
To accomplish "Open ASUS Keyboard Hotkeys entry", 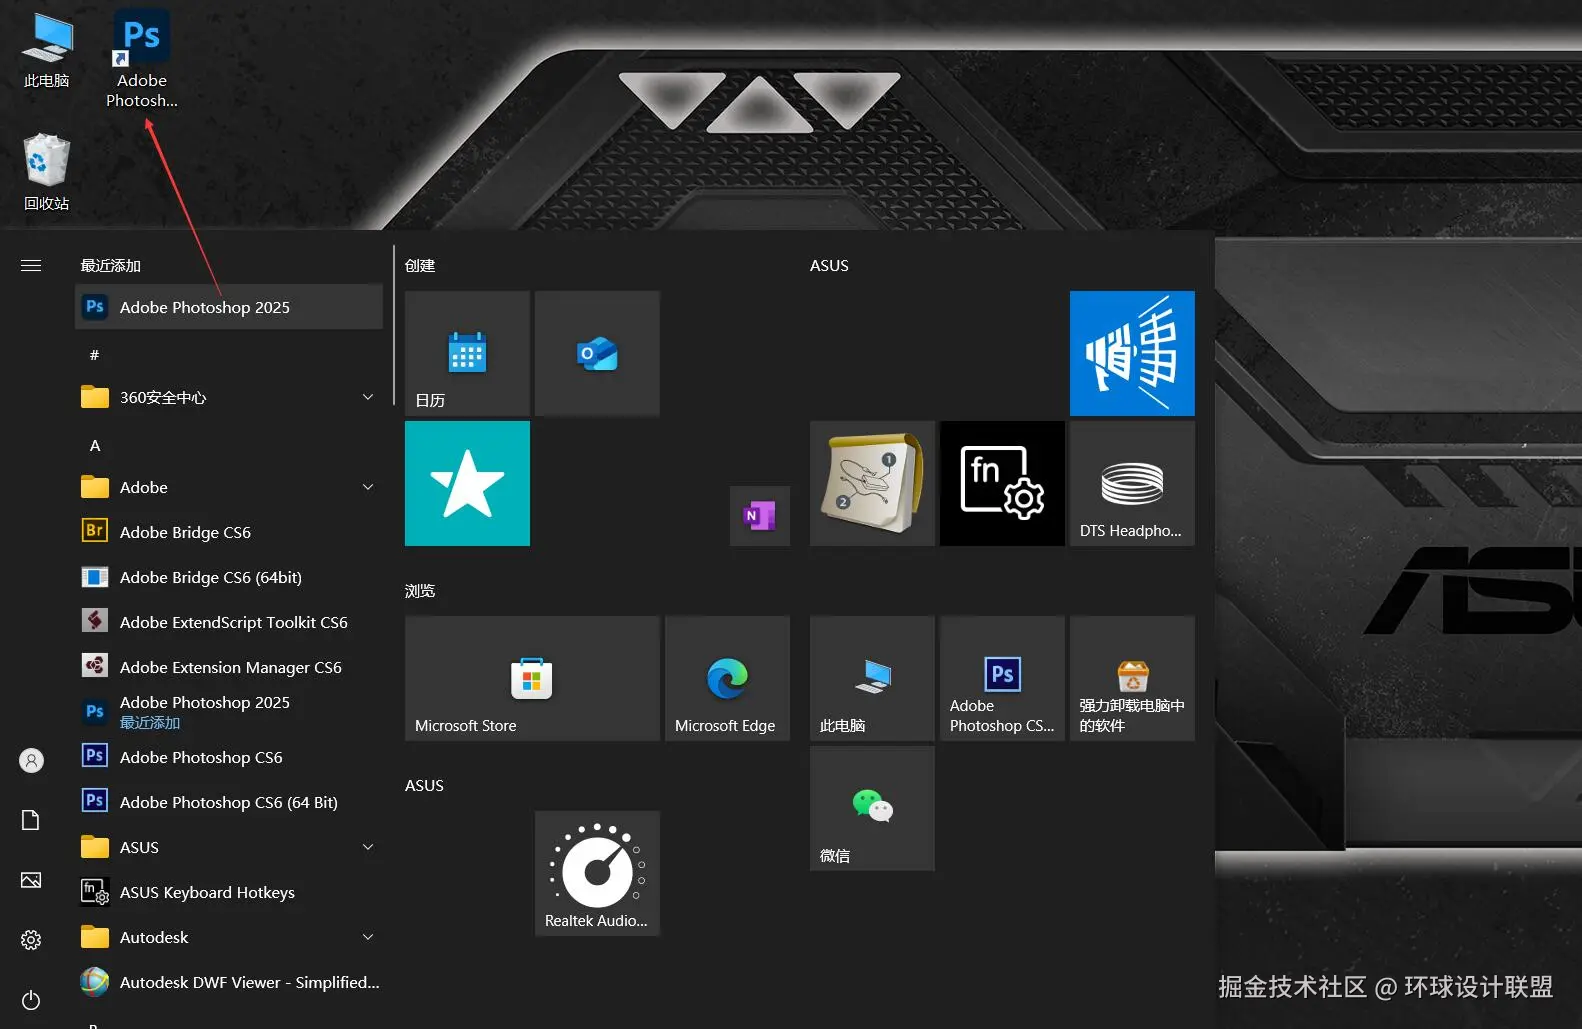I will pos(229,892).
